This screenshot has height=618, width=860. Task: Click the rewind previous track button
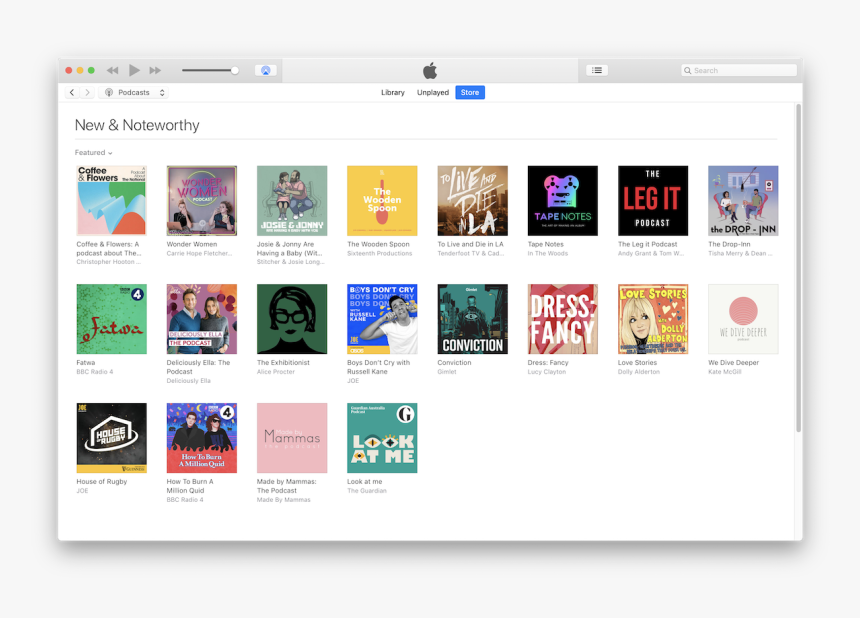[112, 70]
